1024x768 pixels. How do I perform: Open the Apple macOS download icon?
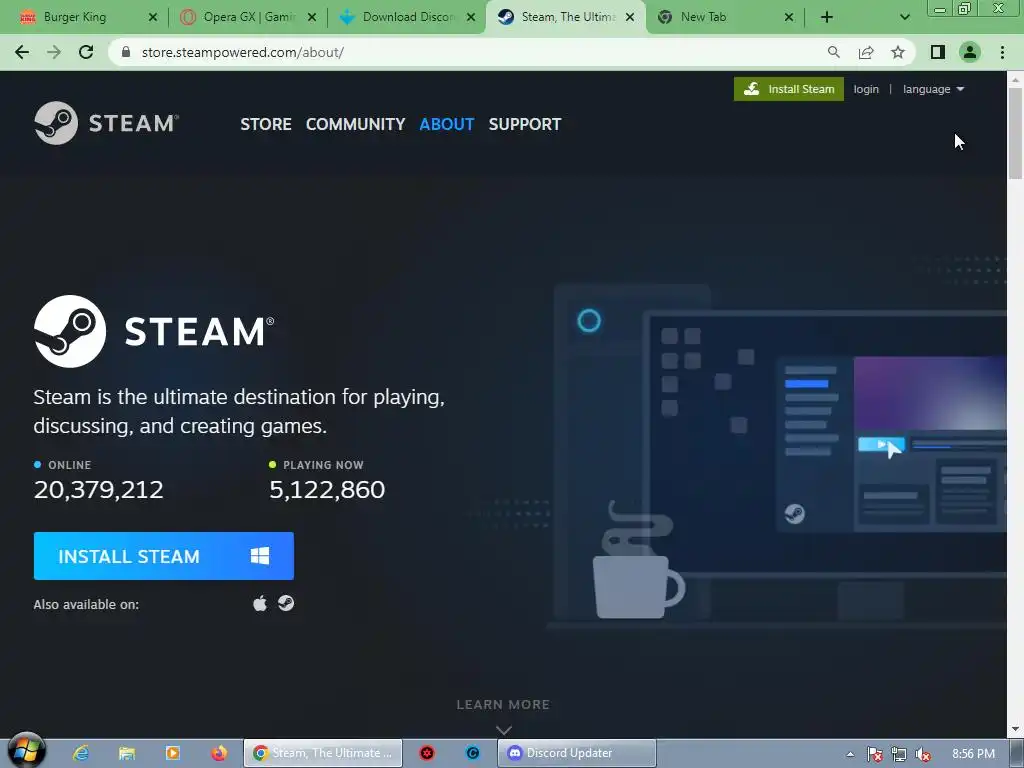[260, 603]
